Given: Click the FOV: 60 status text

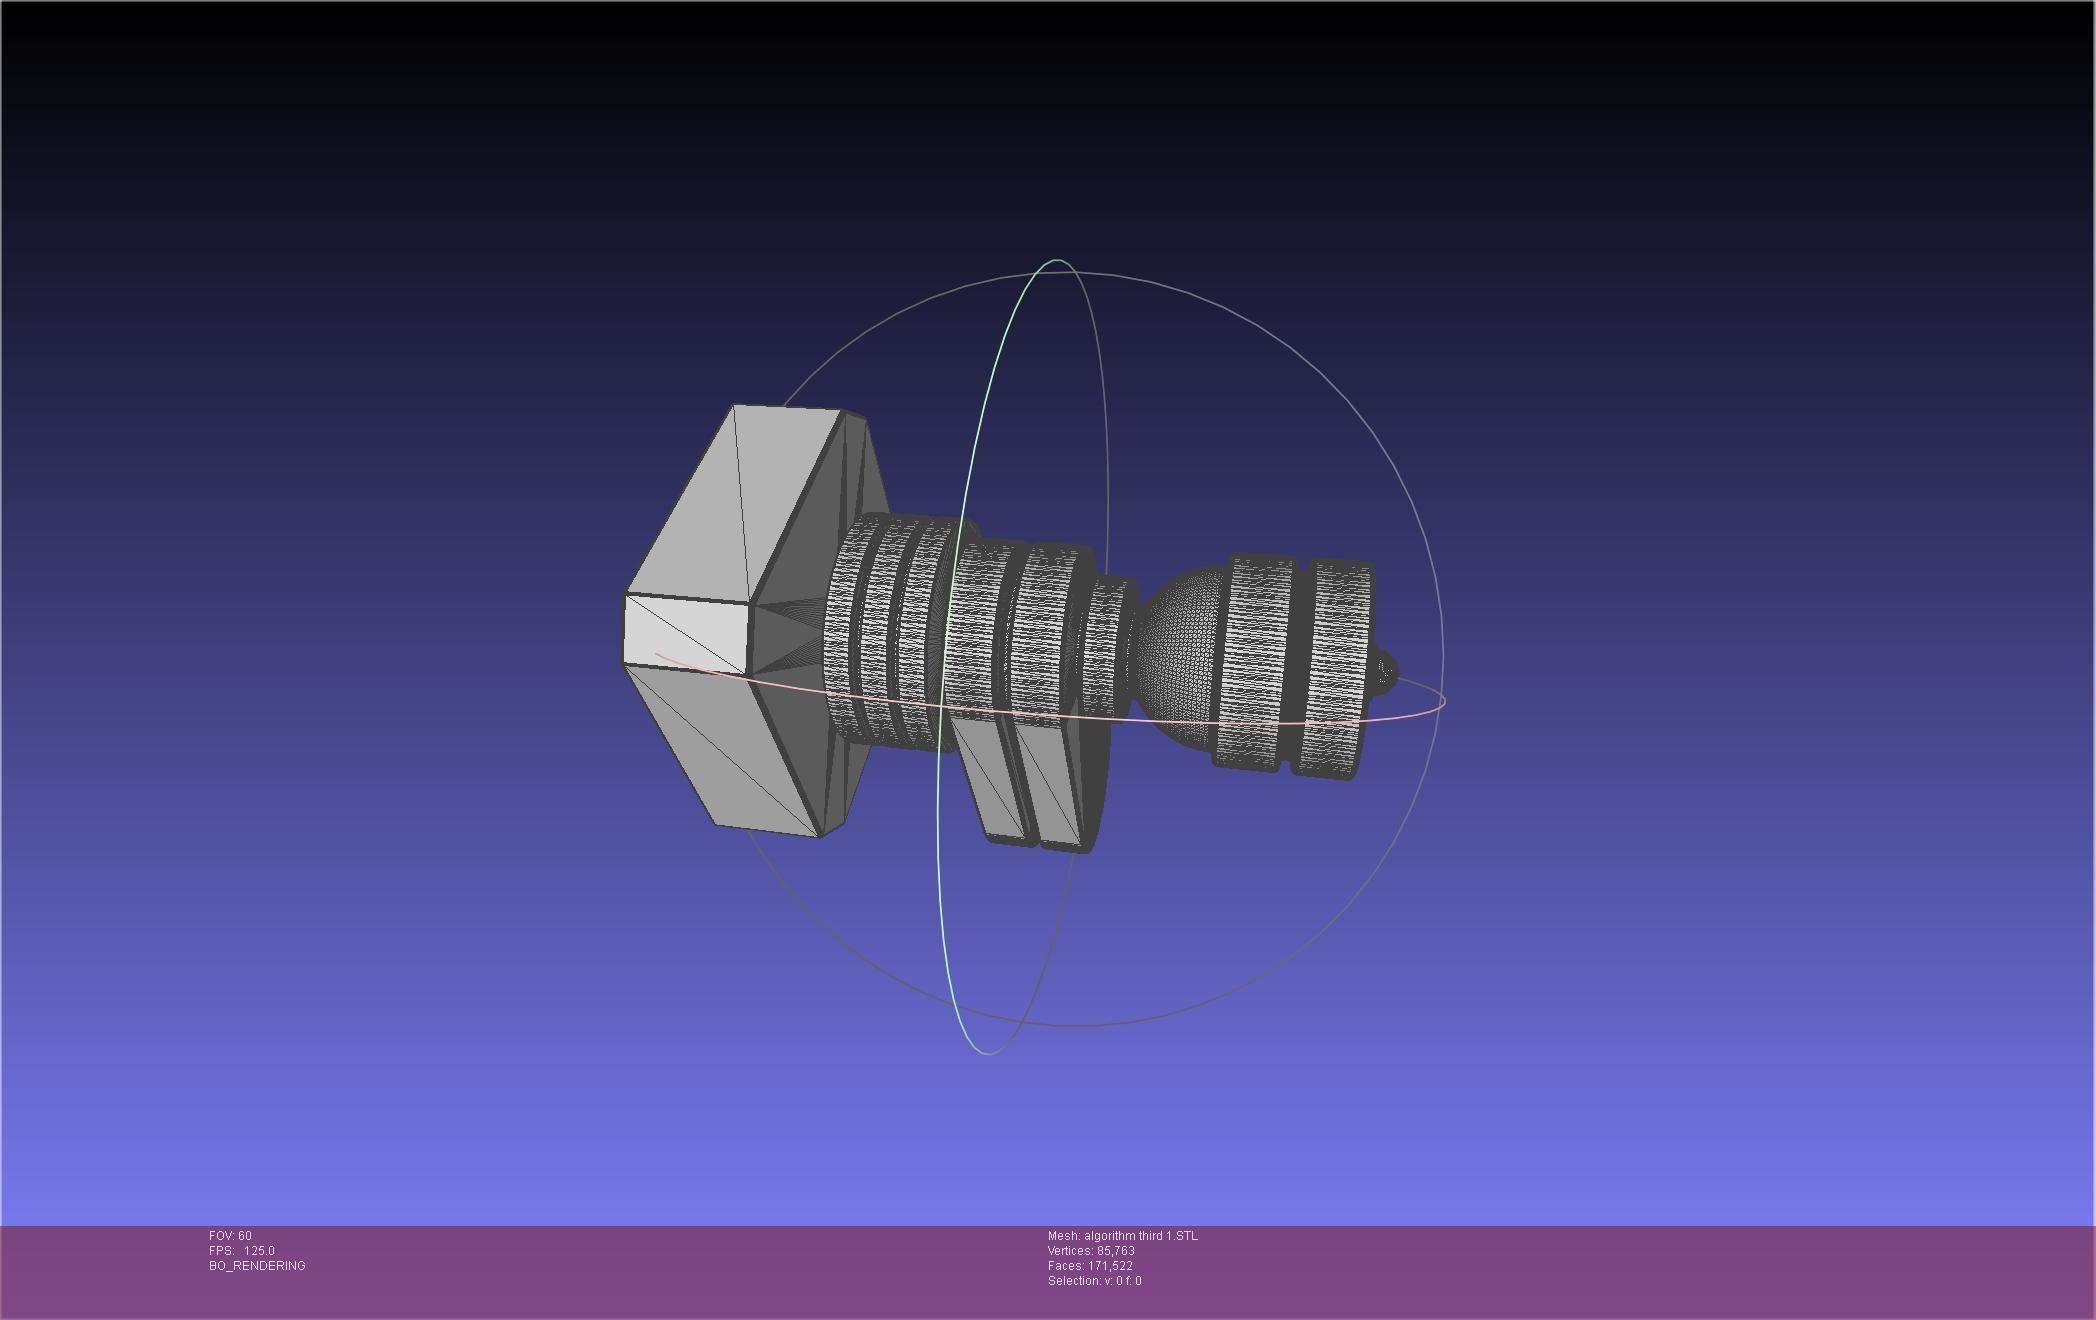Looking at the screenshot, I should [230, 1236].
